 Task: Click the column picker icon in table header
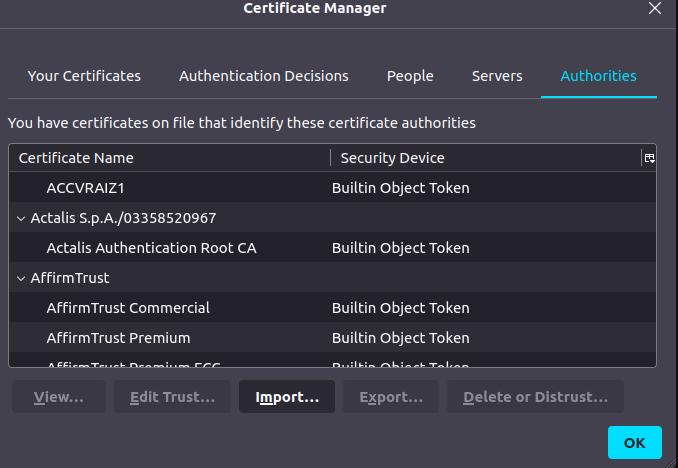(649, 158)
